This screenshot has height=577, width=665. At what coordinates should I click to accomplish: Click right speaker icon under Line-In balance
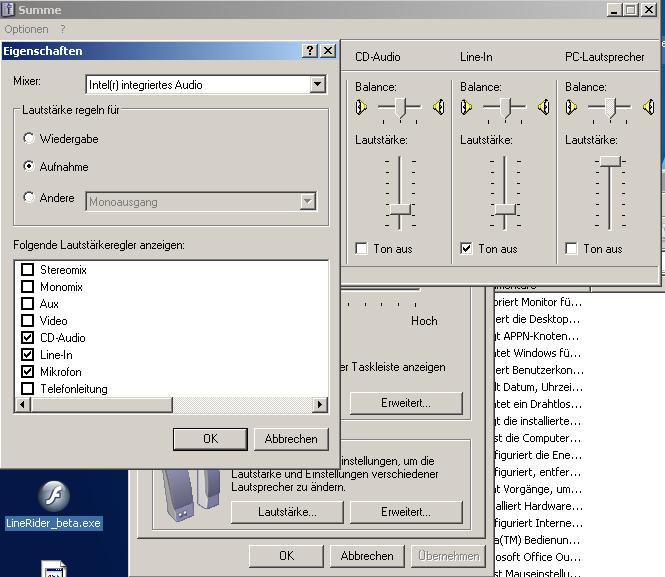tap(543, 106)
